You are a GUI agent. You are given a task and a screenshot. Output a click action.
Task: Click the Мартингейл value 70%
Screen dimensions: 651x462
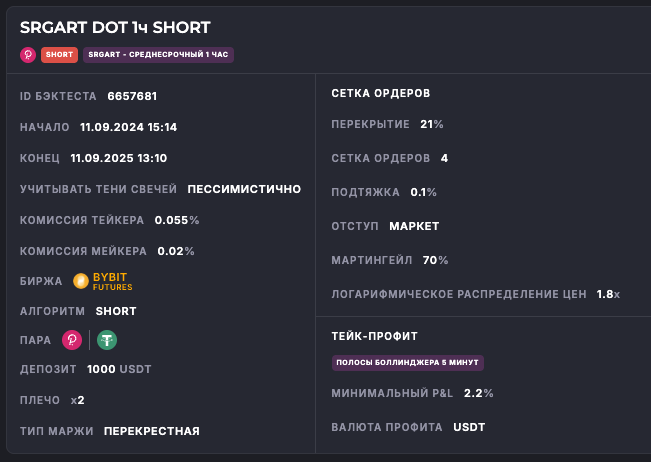[x=435, y=260]
